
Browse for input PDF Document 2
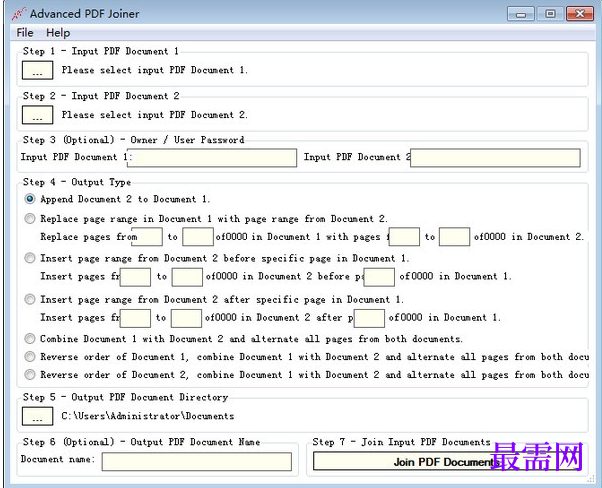click(37, 115)
